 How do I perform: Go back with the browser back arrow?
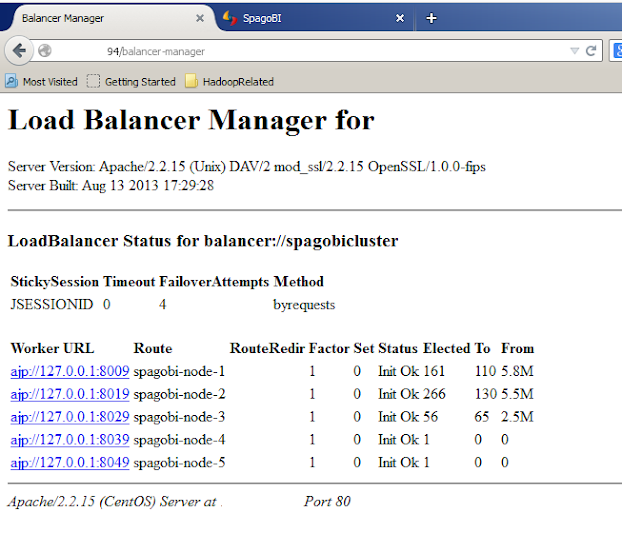pos(19,51)
